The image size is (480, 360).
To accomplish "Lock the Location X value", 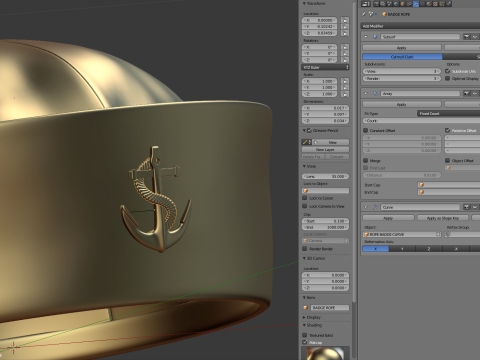I will (x=345, y=20).
